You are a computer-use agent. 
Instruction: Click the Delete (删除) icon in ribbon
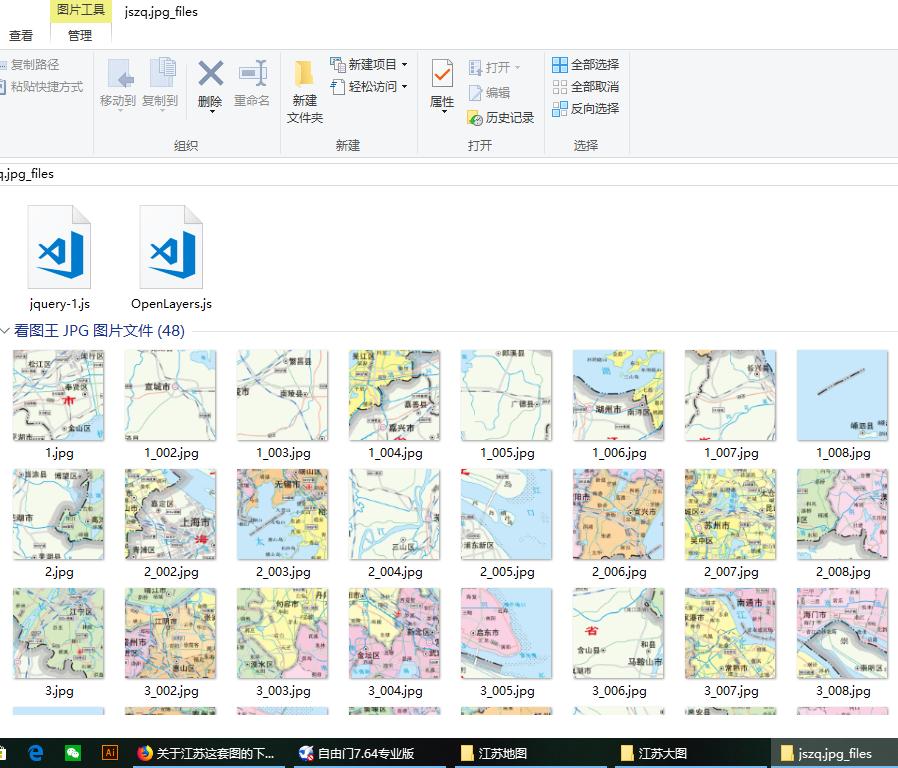click(210, 75)
